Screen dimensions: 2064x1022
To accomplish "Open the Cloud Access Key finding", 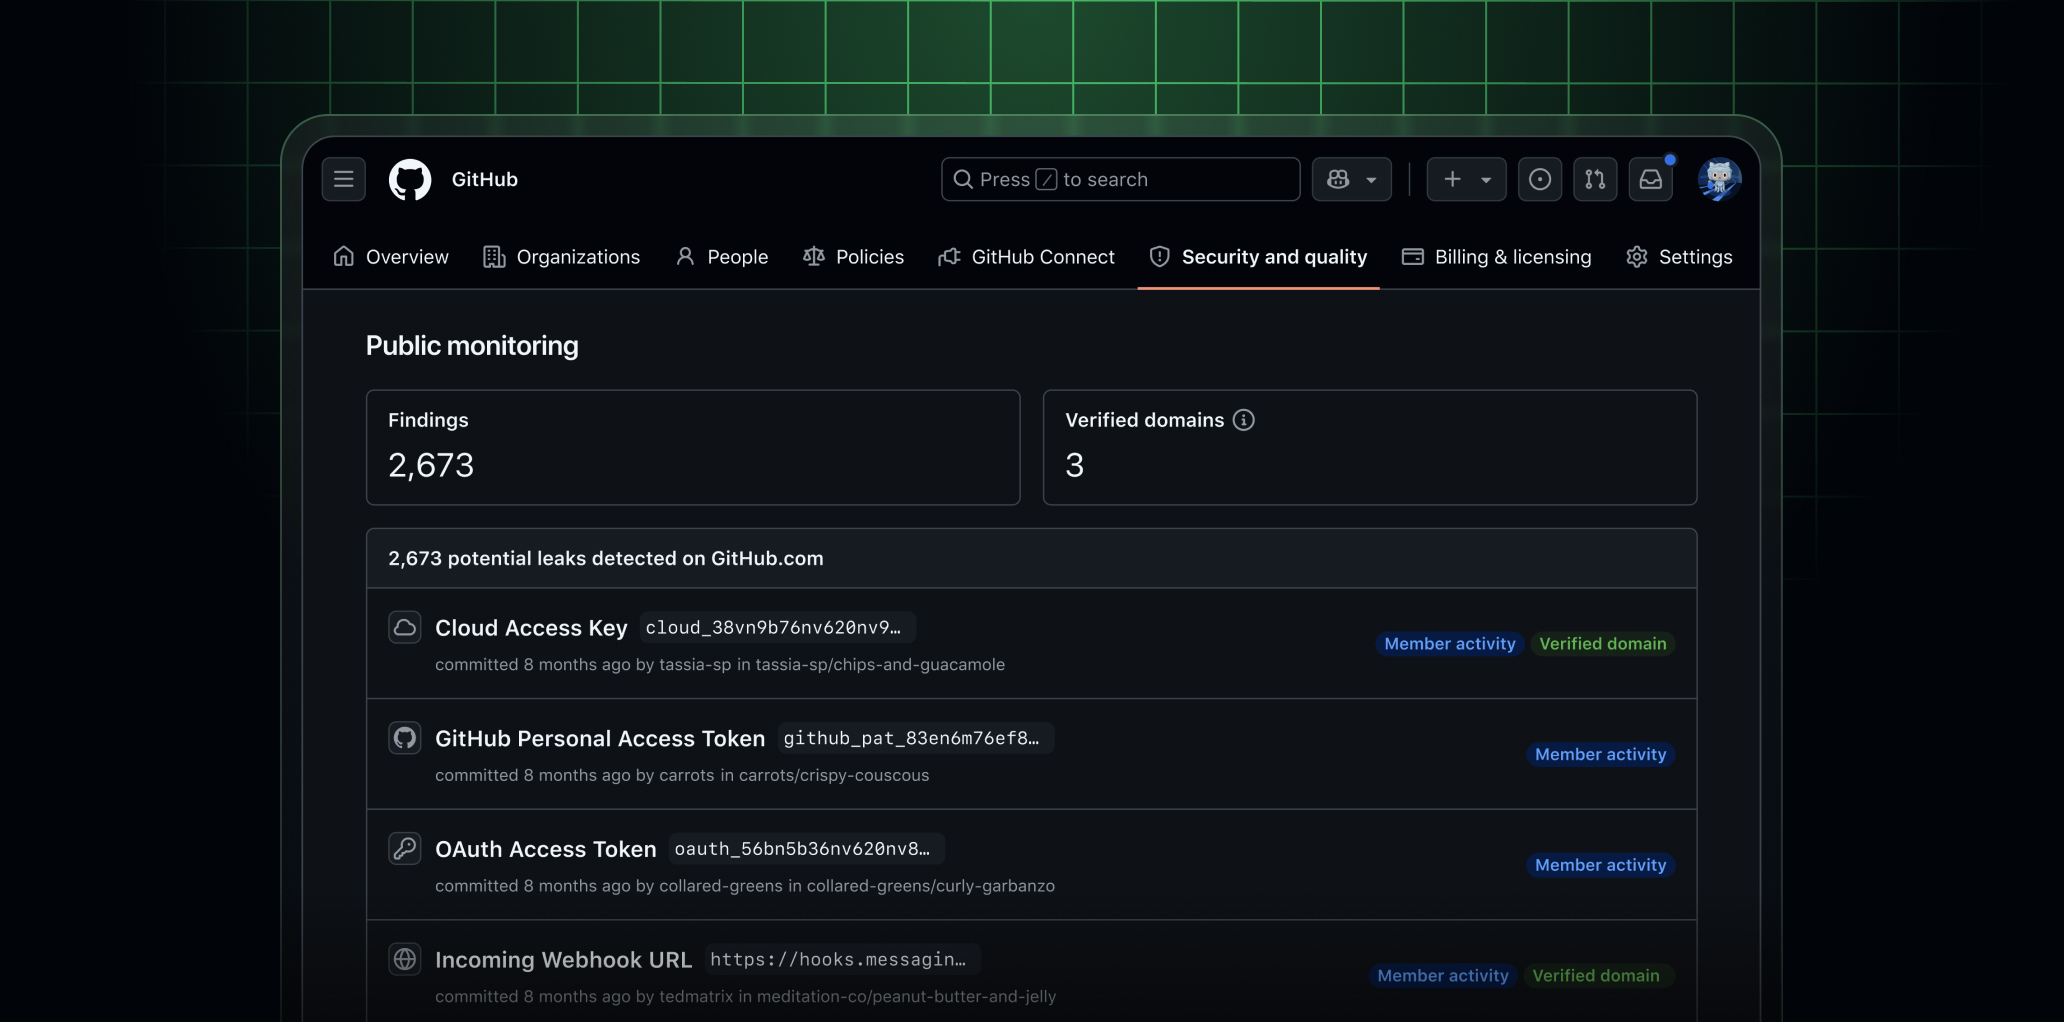I will click(531, 628).
